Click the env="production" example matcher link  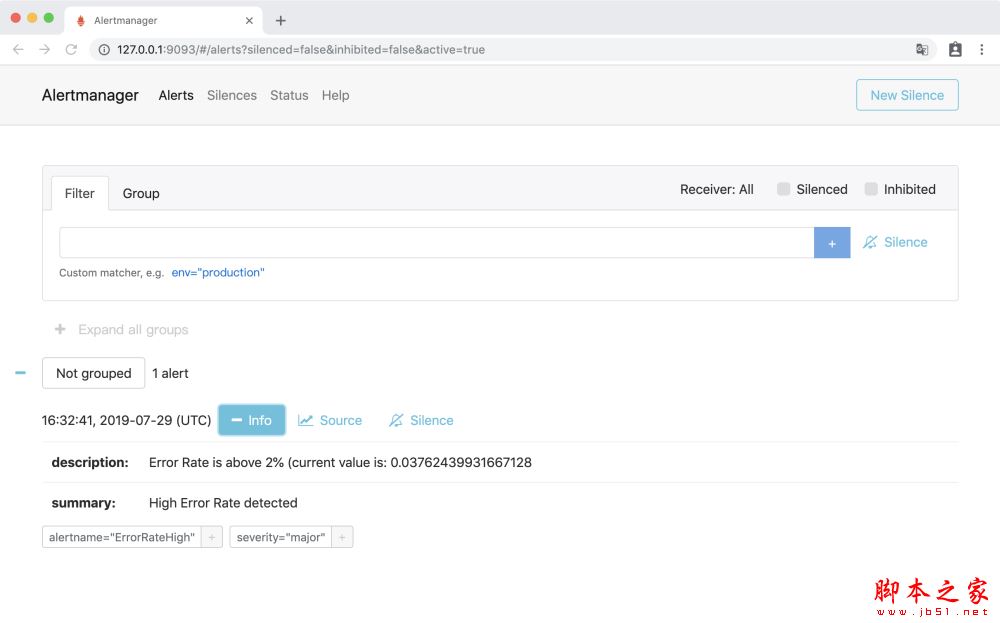(x=218, y=272)
